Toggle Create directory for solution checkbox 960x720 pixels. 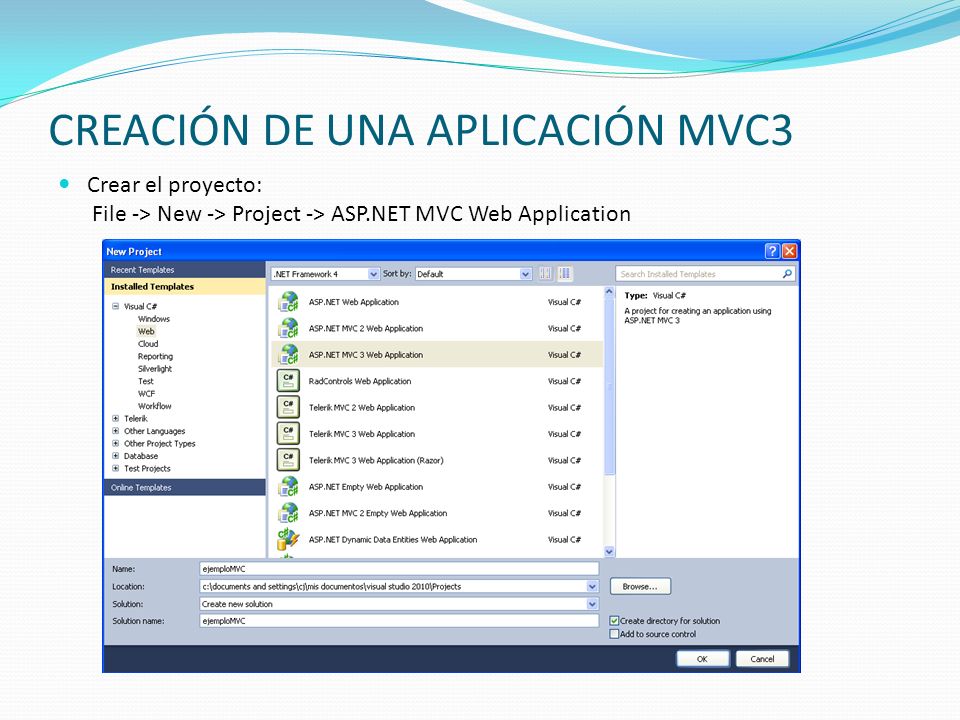coord(614,621)
